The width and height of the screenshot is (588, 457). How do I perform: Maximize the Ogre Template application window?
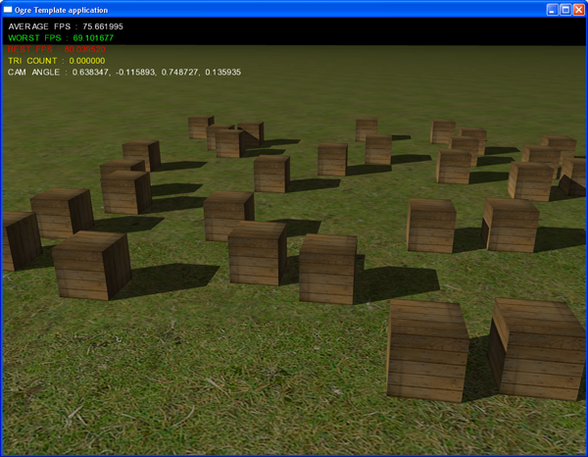point(565,10)
